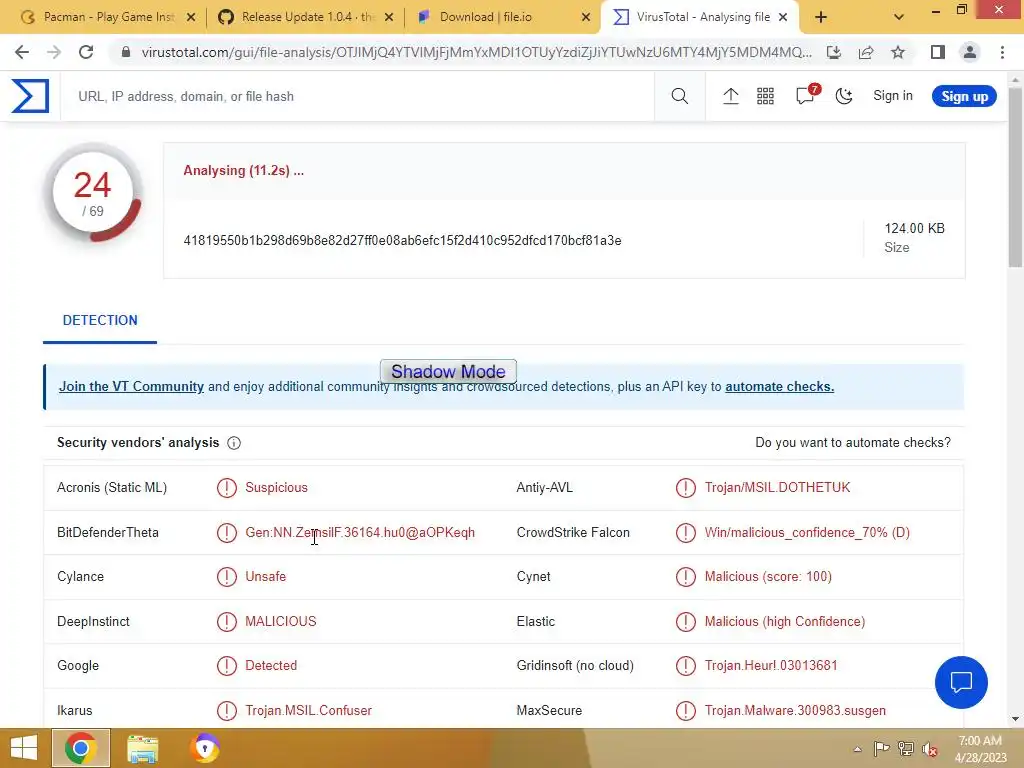The image size is (1024, 768).
Task: Click the browser back arrow
Action: coord(22,52)
